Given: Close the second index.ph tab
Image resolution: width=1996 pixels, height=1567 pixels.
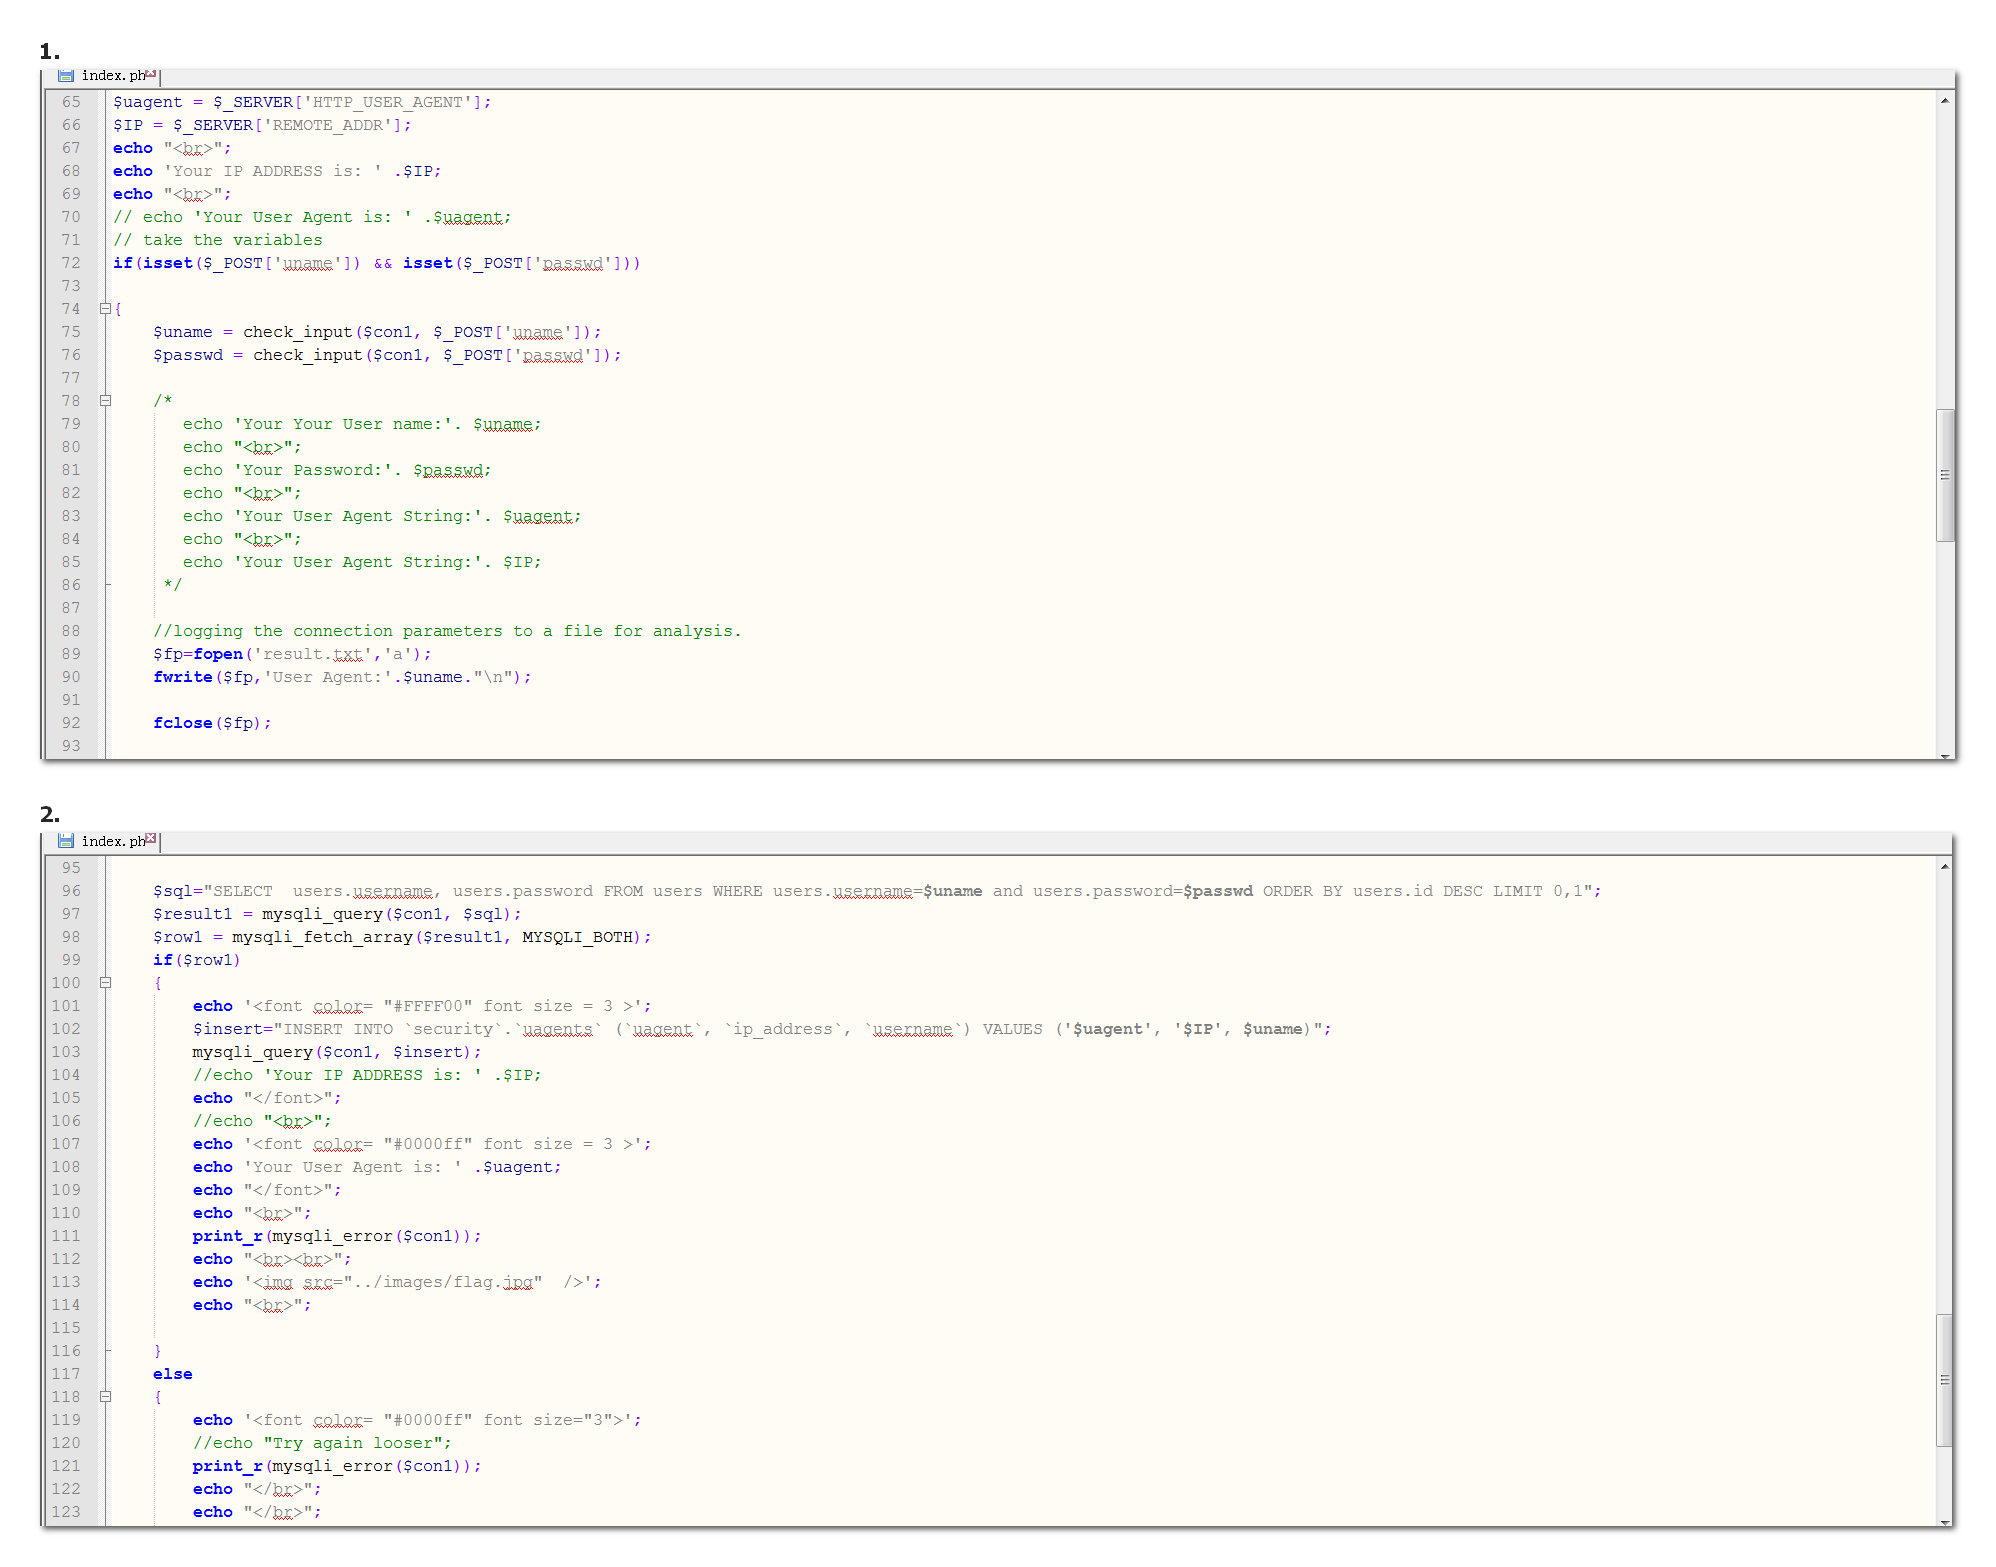Looking at the screenshot, I should click(151, 838).
